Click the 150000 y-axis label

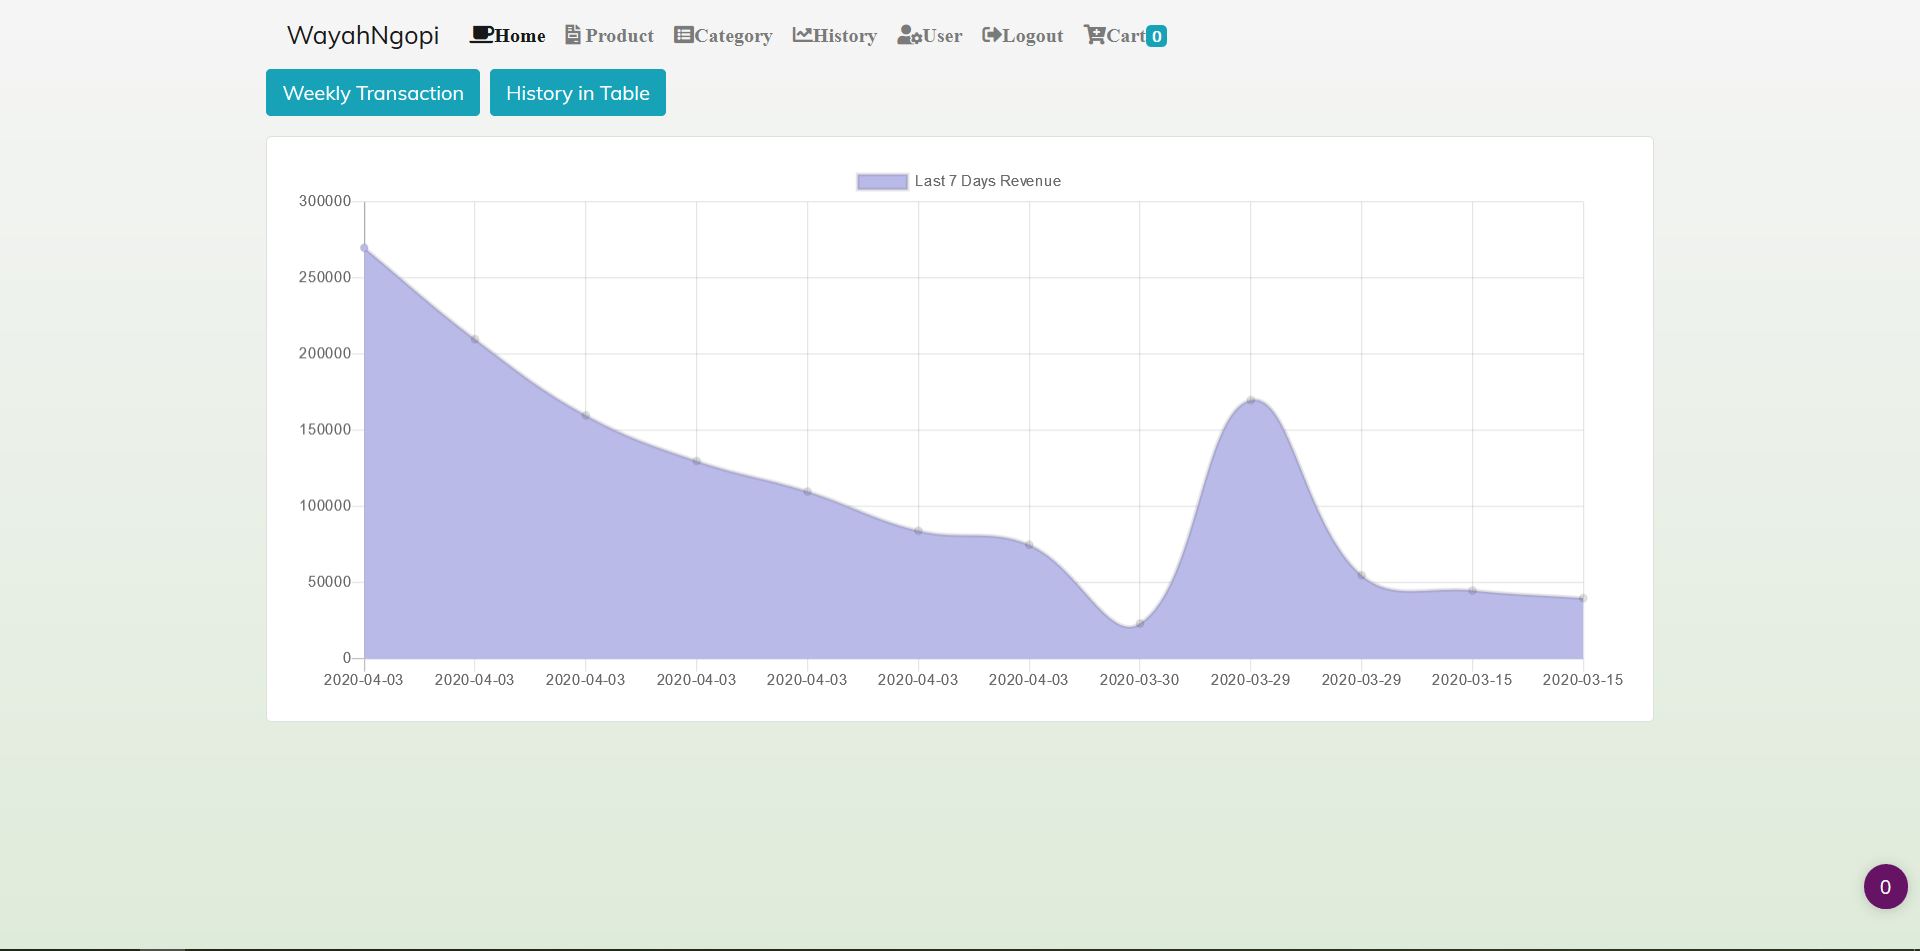coord(325,430)
